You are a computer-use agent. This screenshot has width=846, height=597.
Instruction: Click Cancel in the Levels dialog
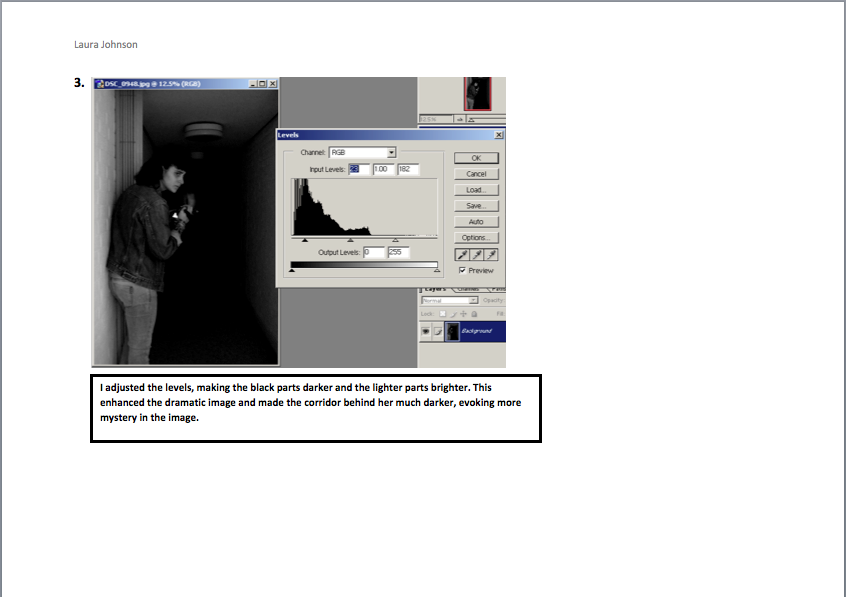click(476, 174)
